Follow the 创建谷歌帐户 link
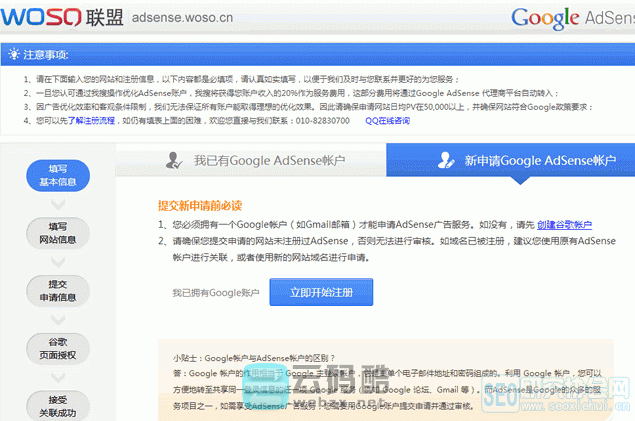The image size is (635, 421). click(x=565, y=225)
